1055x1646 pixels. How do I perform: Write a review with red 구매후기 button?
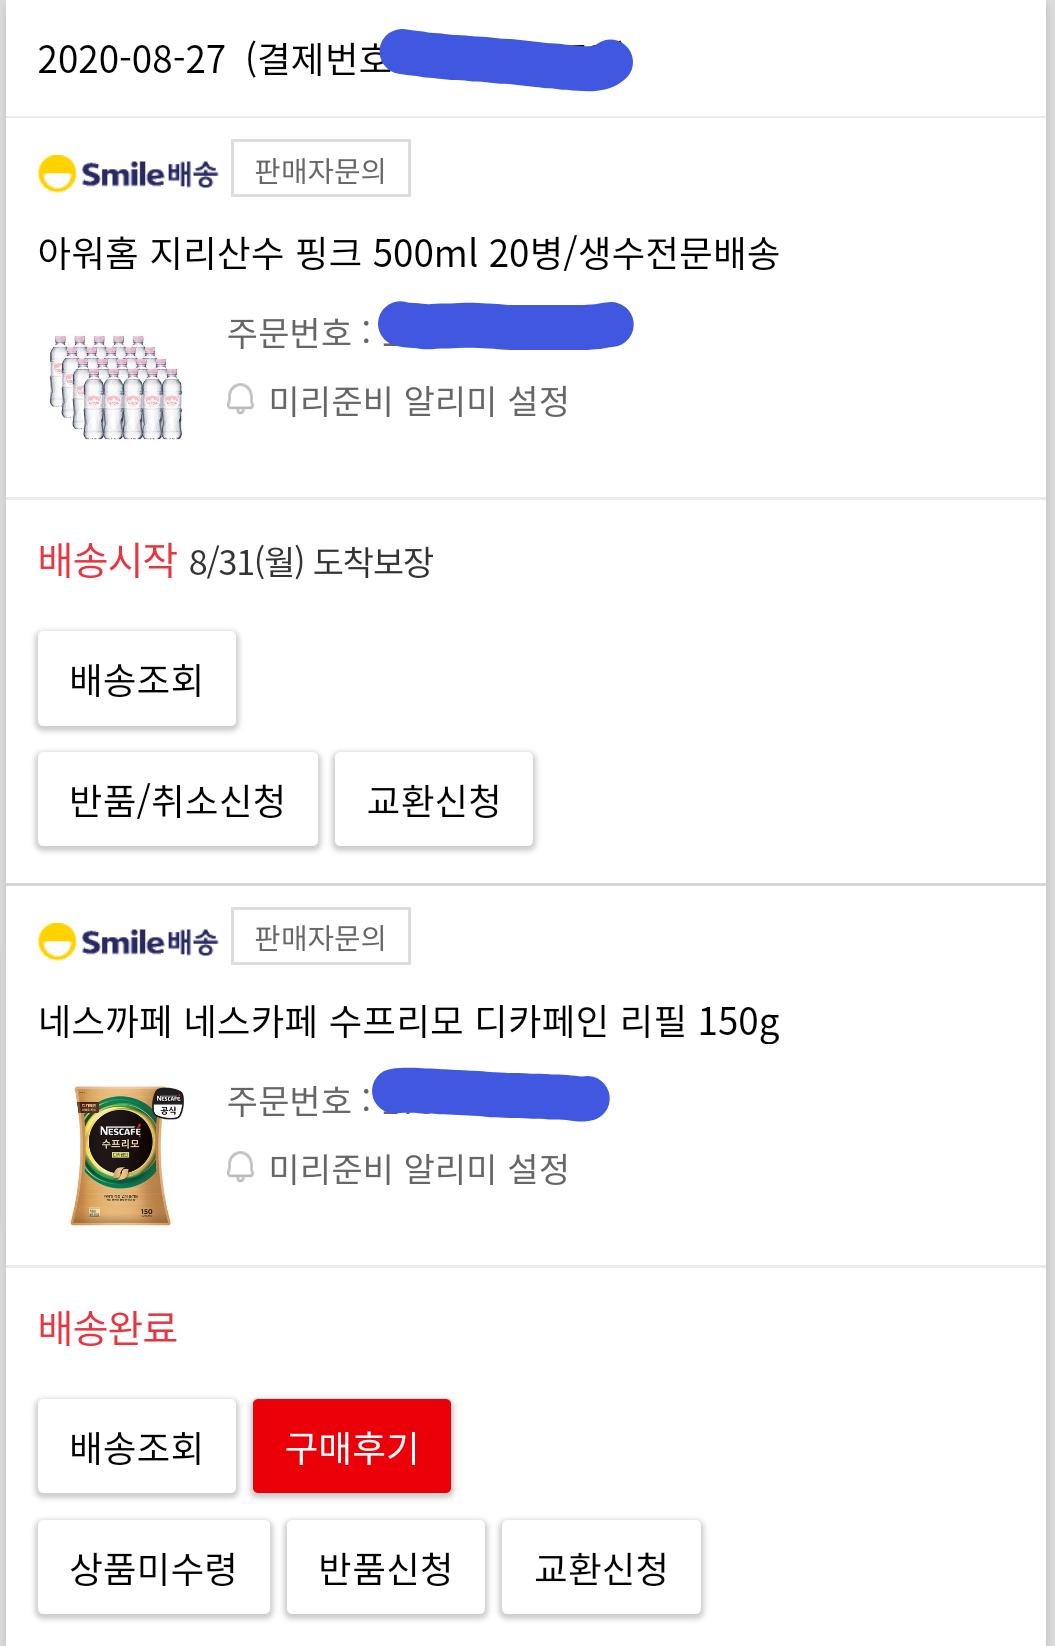(x=352, y=1446)
